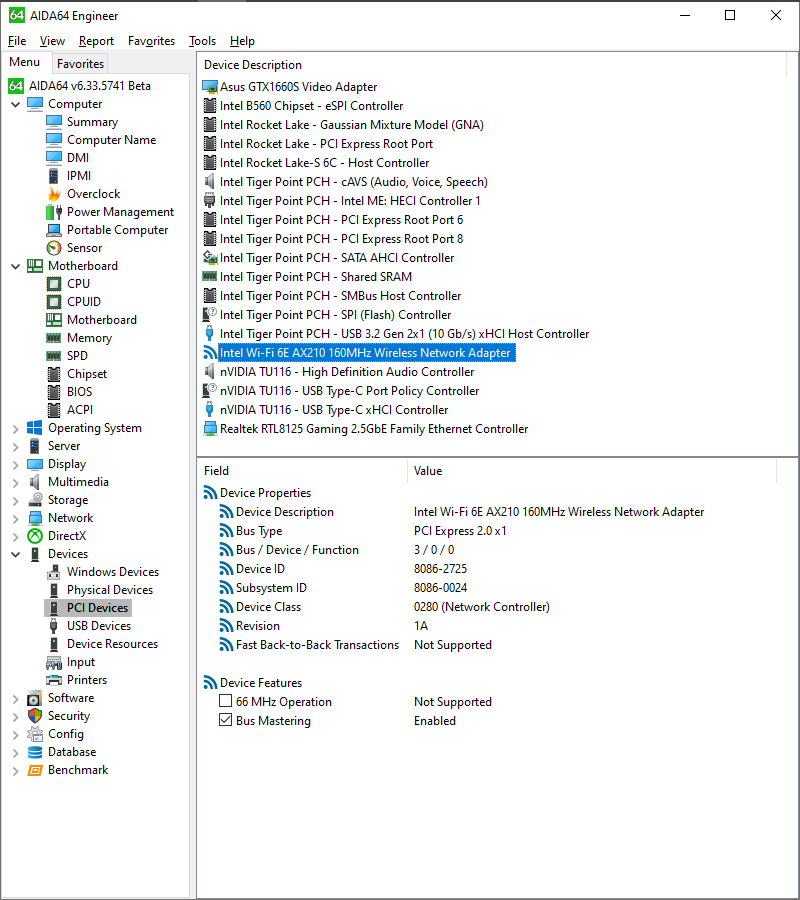Open the Favorites menu in menu bar
800x900 pixels.
pyautogui.click(x=152, y=41)
